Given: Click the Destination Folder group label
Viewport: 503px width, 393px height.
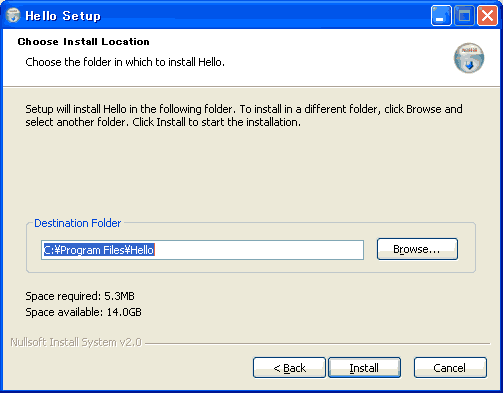Looking at the screenshot, I should [78, 223].
